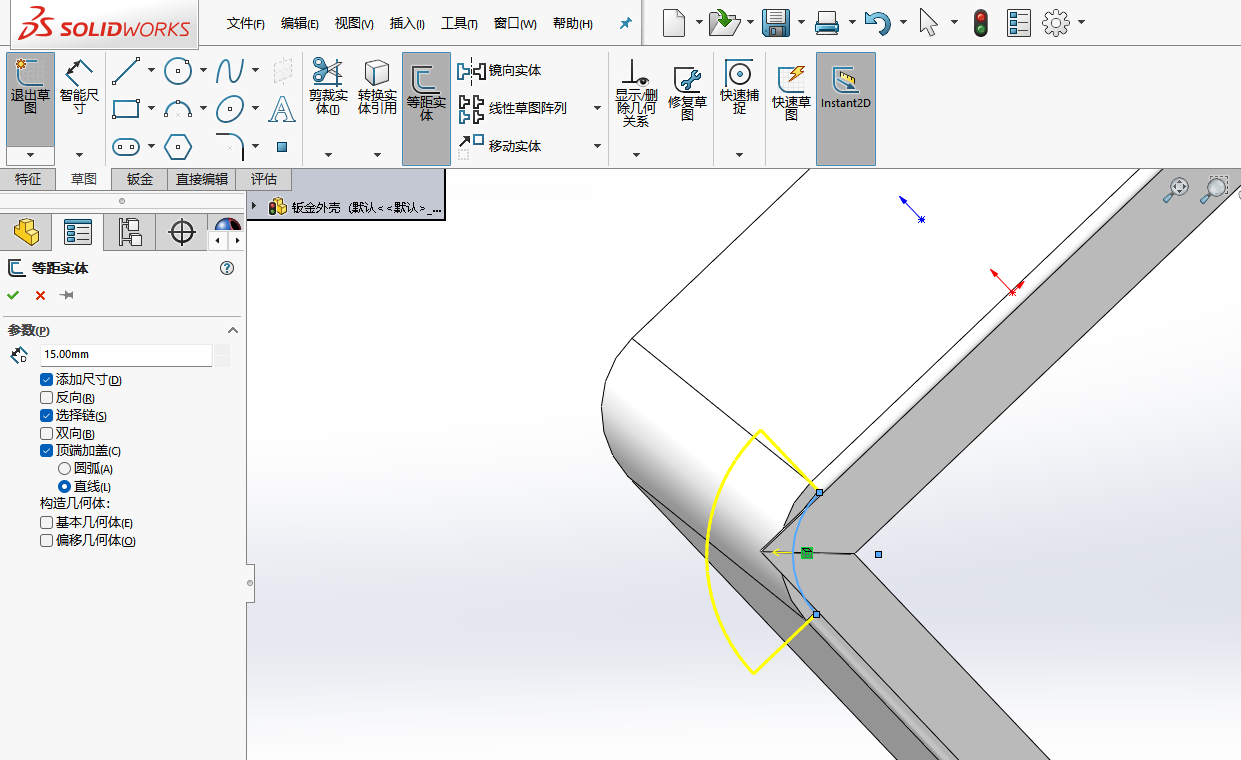The height and width of the screenshot is (760, 1241).
Task: Open the Linear Sketch Pattern (线性草图阵列) dropdown arrow
Action: (x=597, y=108)
